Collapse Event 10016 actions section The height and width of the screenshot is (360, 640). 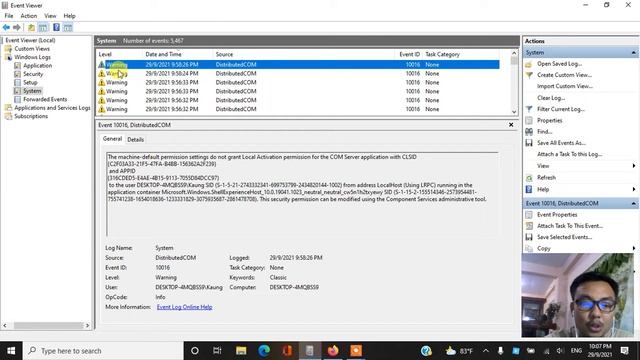pos(633,203)
